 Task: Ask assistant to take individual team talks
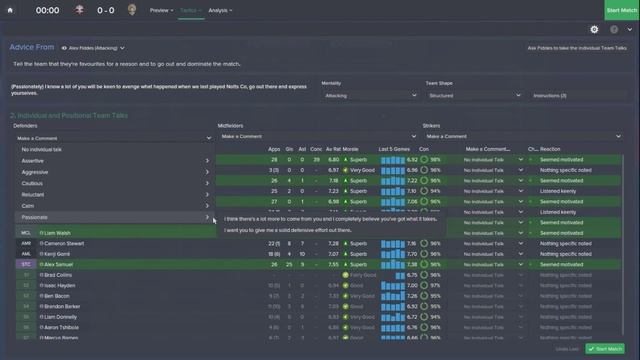coord(577,48)
